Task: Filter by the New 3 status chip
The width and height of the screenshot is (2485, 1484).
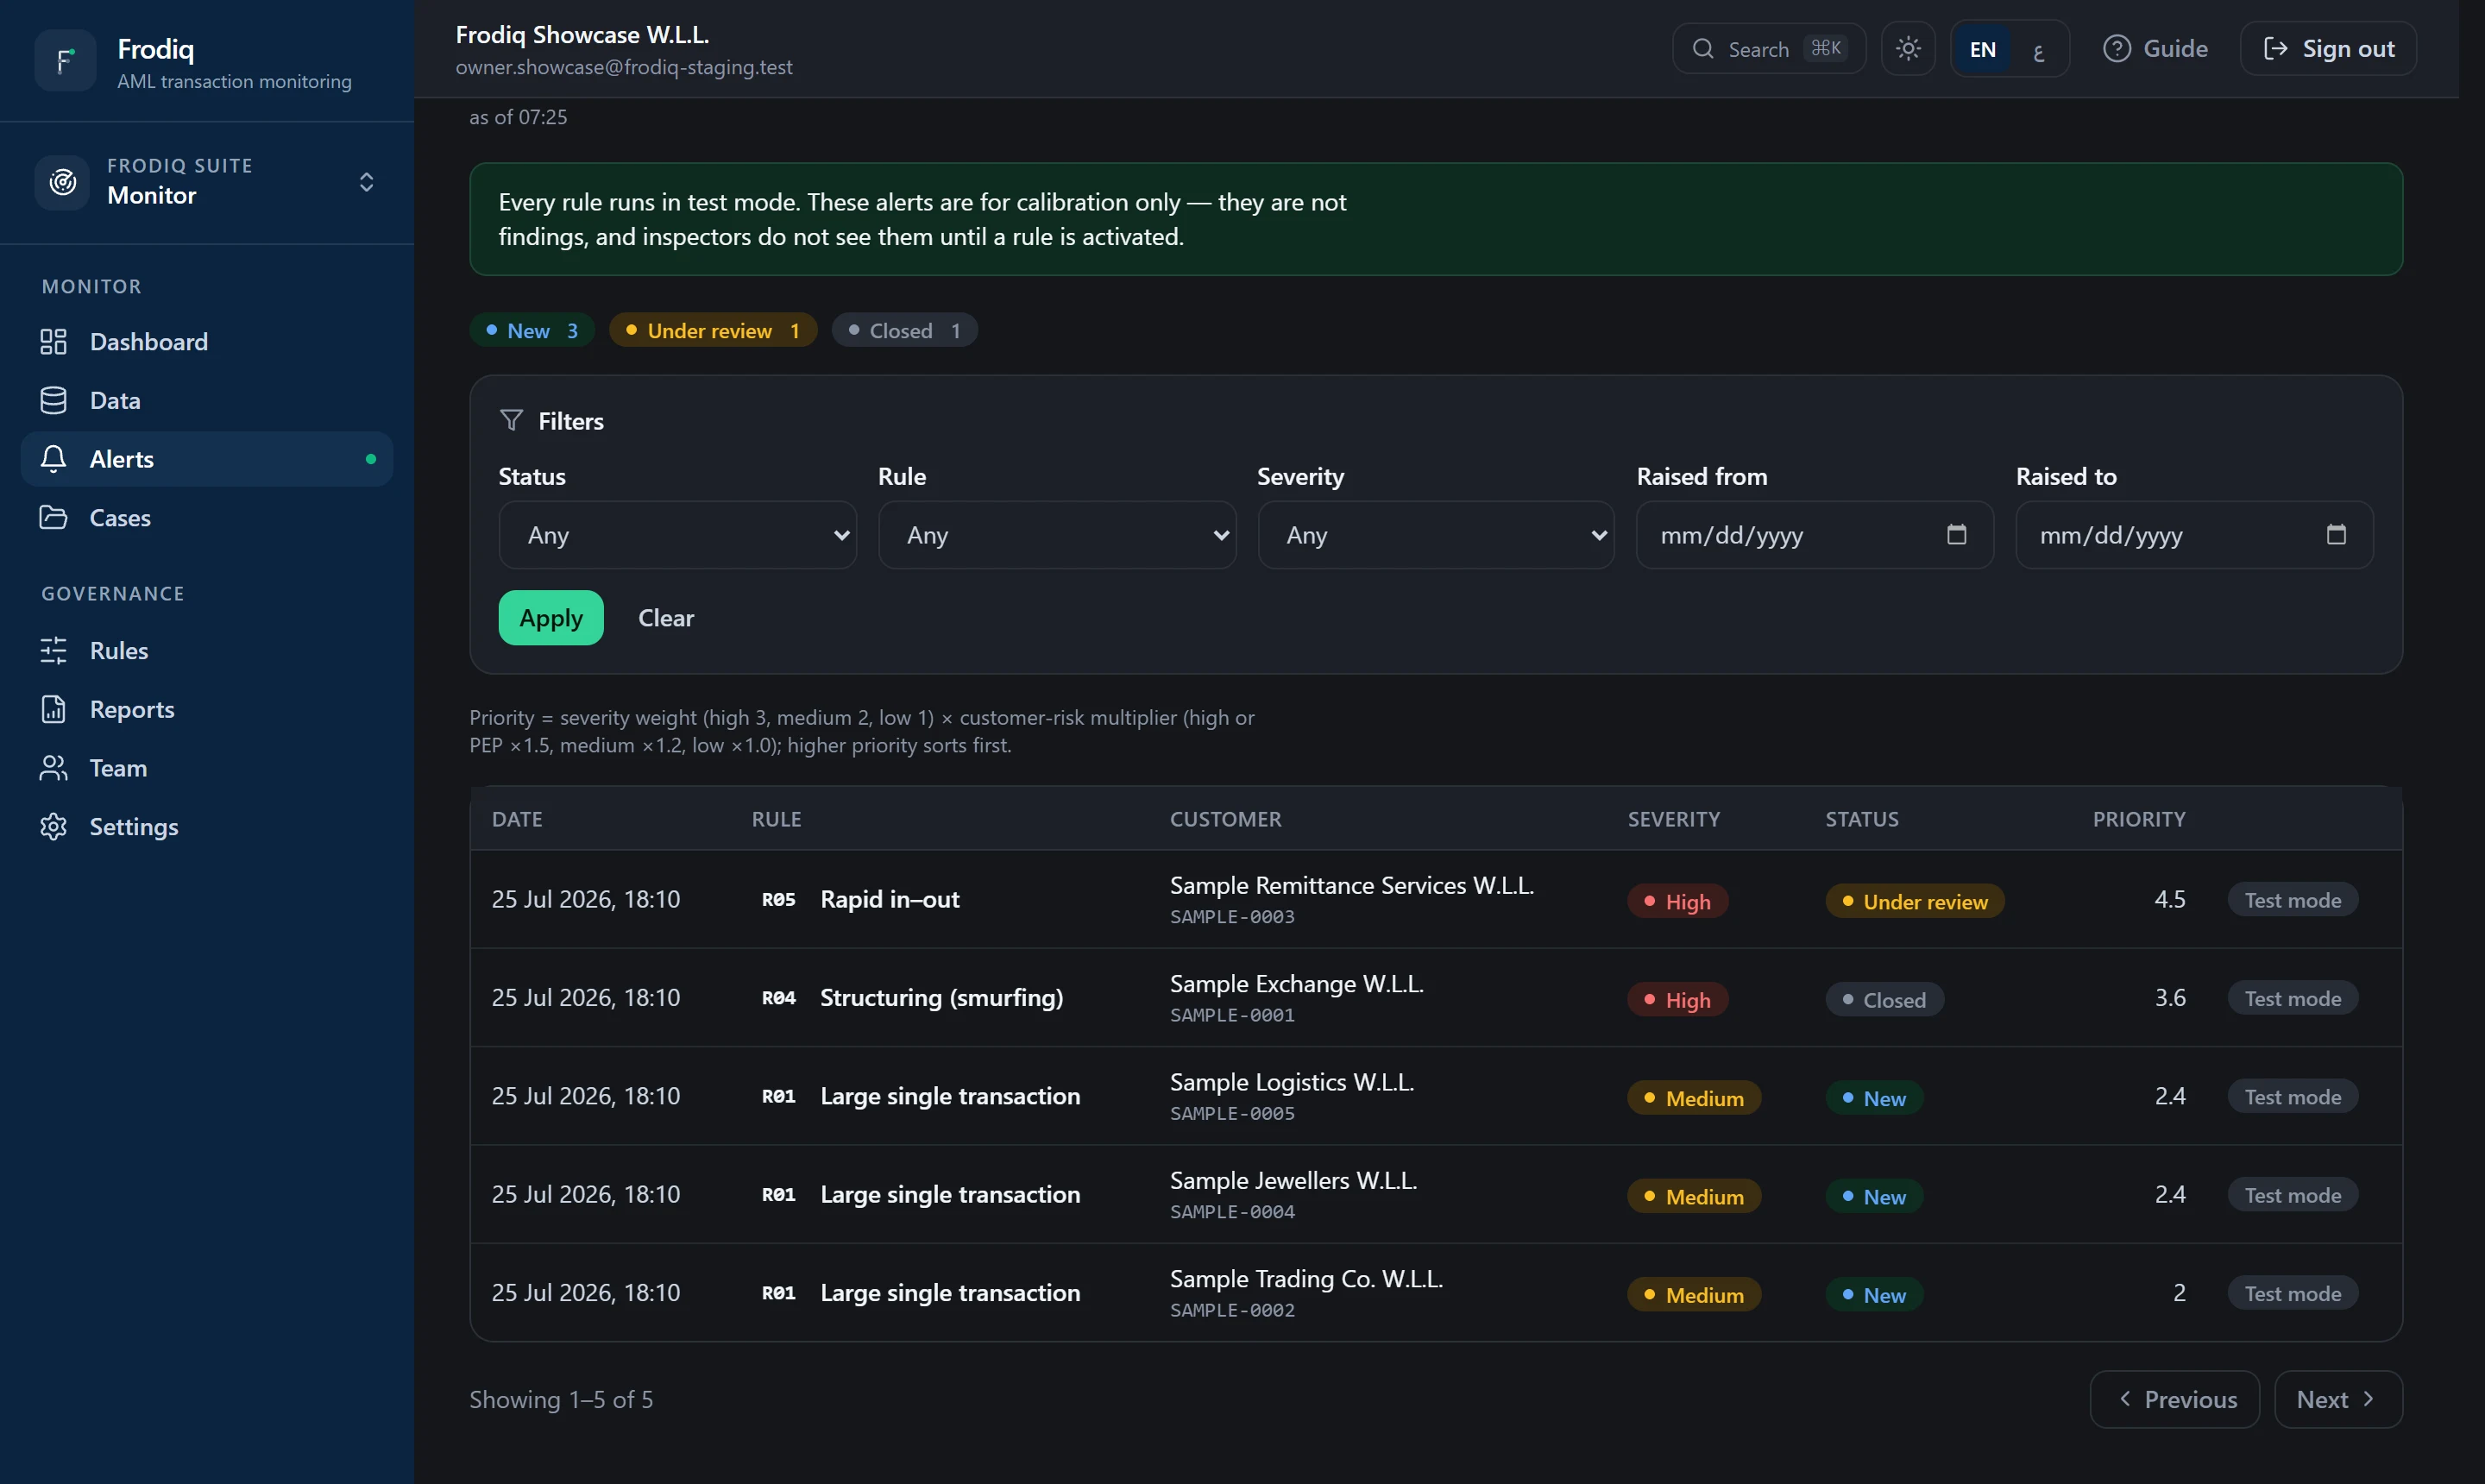Action: (532, 331)
